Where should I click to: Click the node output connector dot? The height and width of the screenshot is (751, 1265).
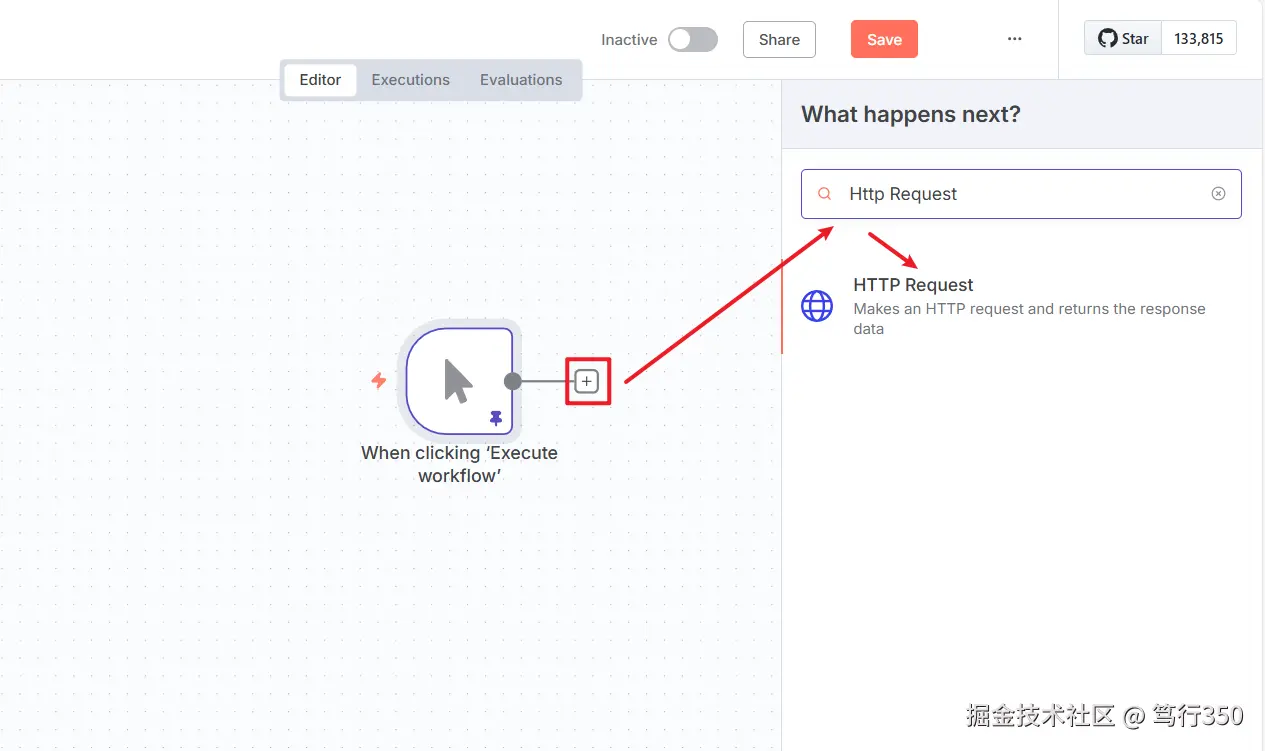(513, 381)
